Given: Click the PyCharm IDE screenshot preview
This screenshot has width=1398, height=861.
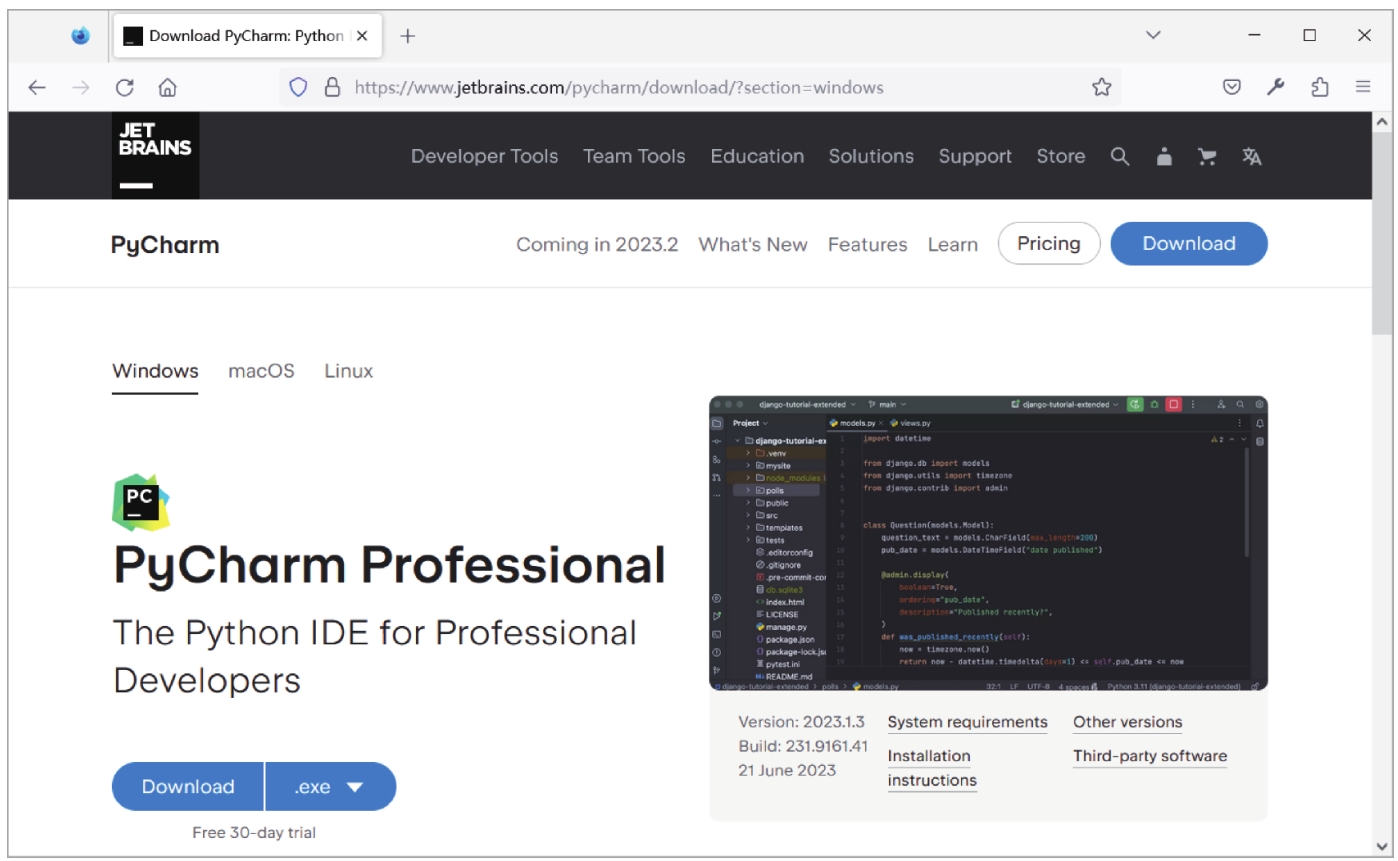Looking at the screenshot, I should point(987,542).
